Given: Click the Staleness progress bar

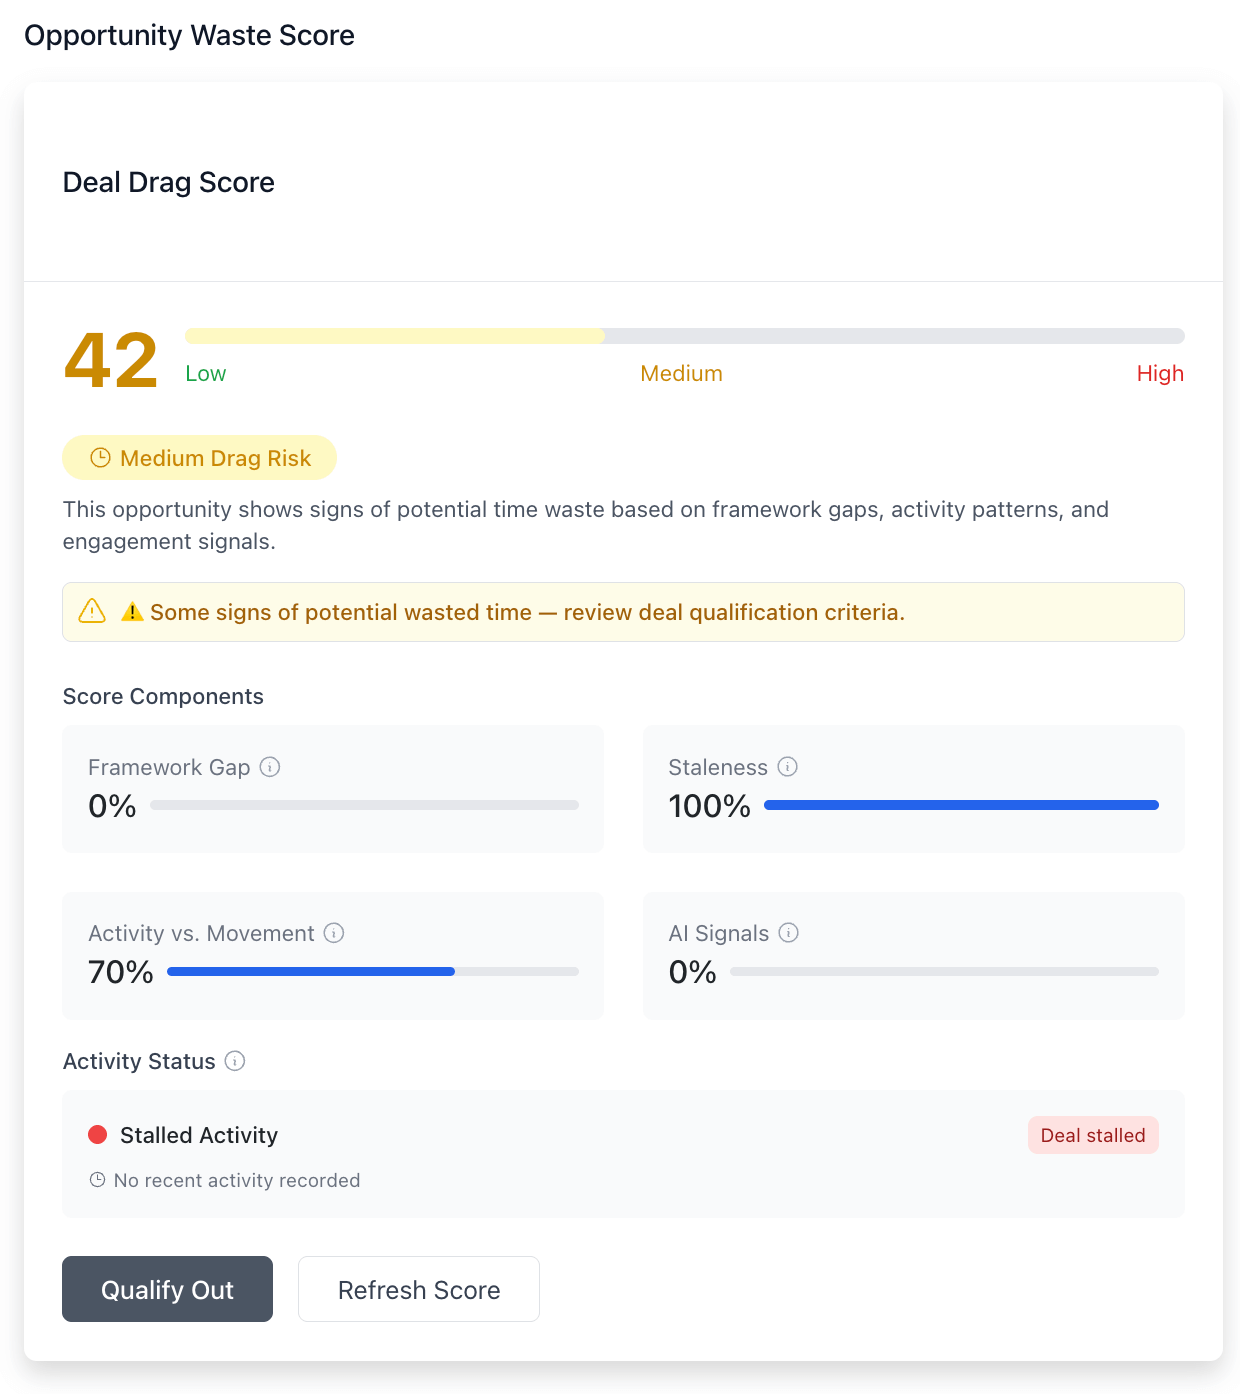Looking at the screenshot, I should (960, 804).
